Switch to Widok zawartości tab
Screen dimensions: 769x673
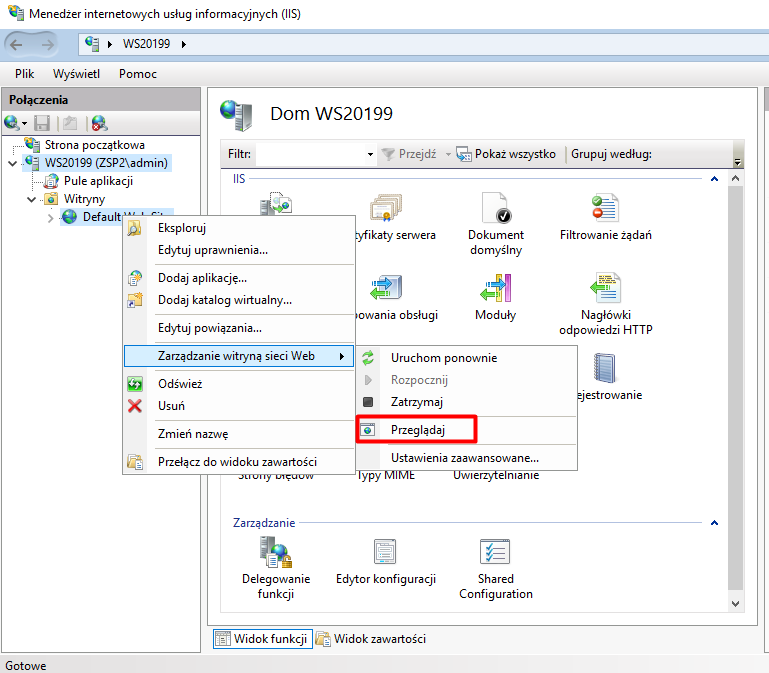(370, 638)
